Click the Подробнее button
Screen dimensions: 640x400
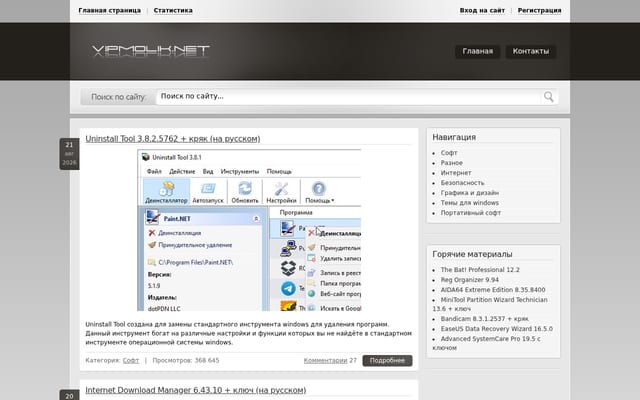point(387,360)
